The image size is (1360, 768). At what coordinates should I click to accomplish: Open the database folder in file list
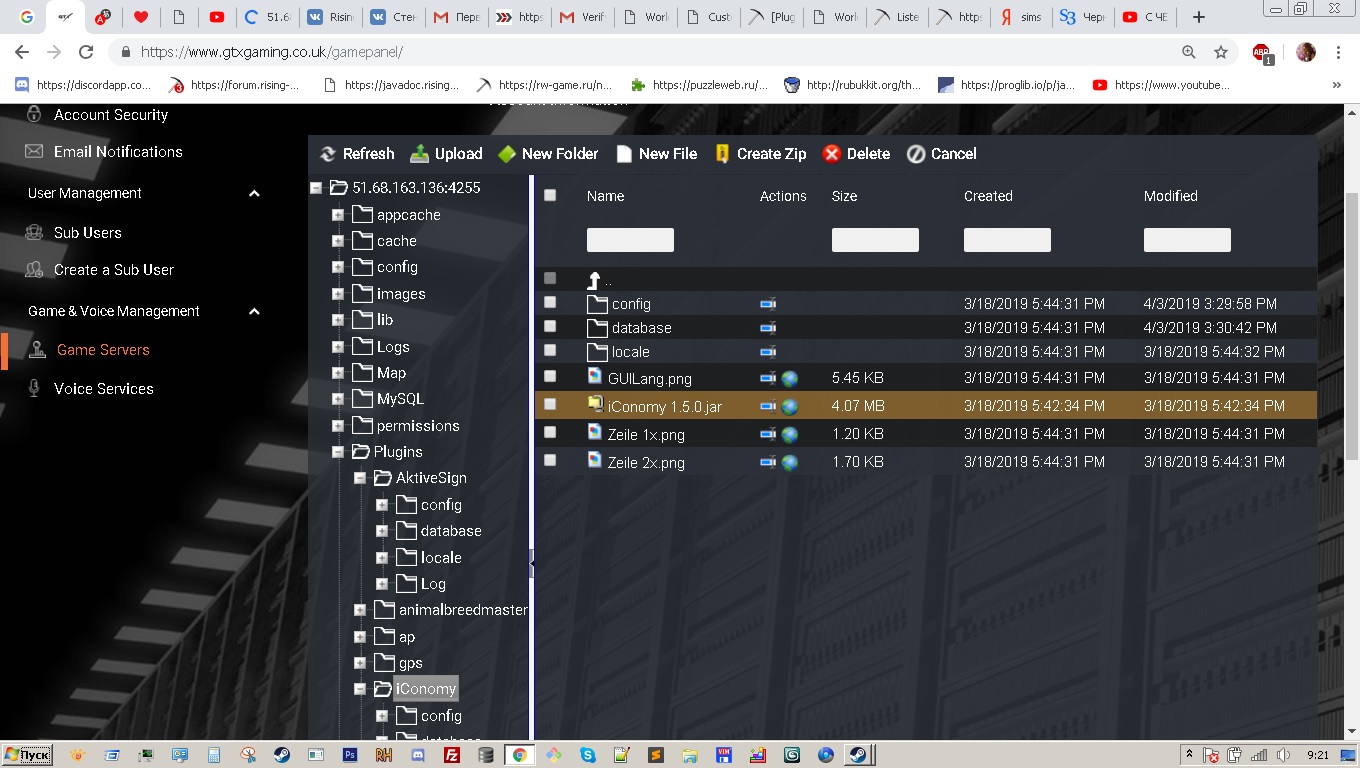coord(641,328)
